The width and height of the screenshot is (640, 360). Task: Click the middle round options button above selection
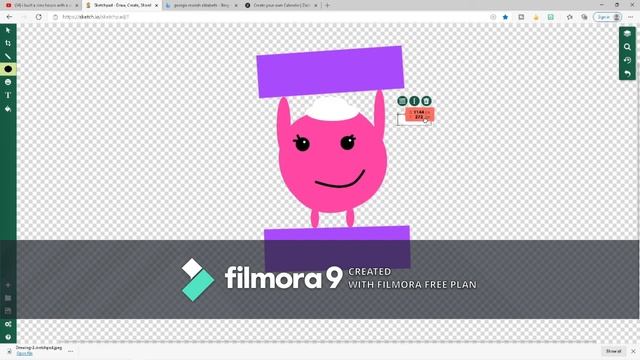pyautogui.click(x=414, y=101)
